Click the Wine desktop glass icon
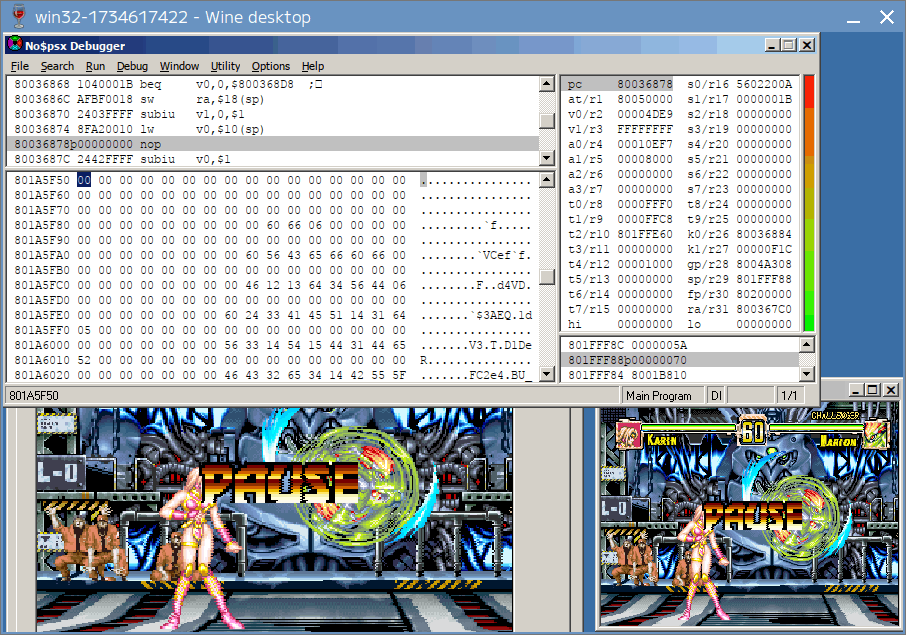The width and height of the screenshot is (906, 635). click(x=18, y=16)
